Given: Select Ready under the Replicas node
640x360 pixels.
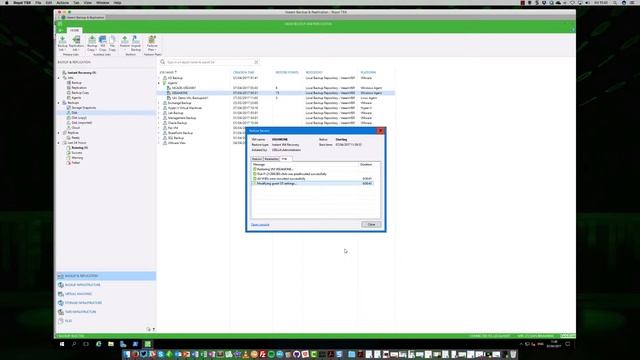Looking at the screenshot, I should click(76, 138).
